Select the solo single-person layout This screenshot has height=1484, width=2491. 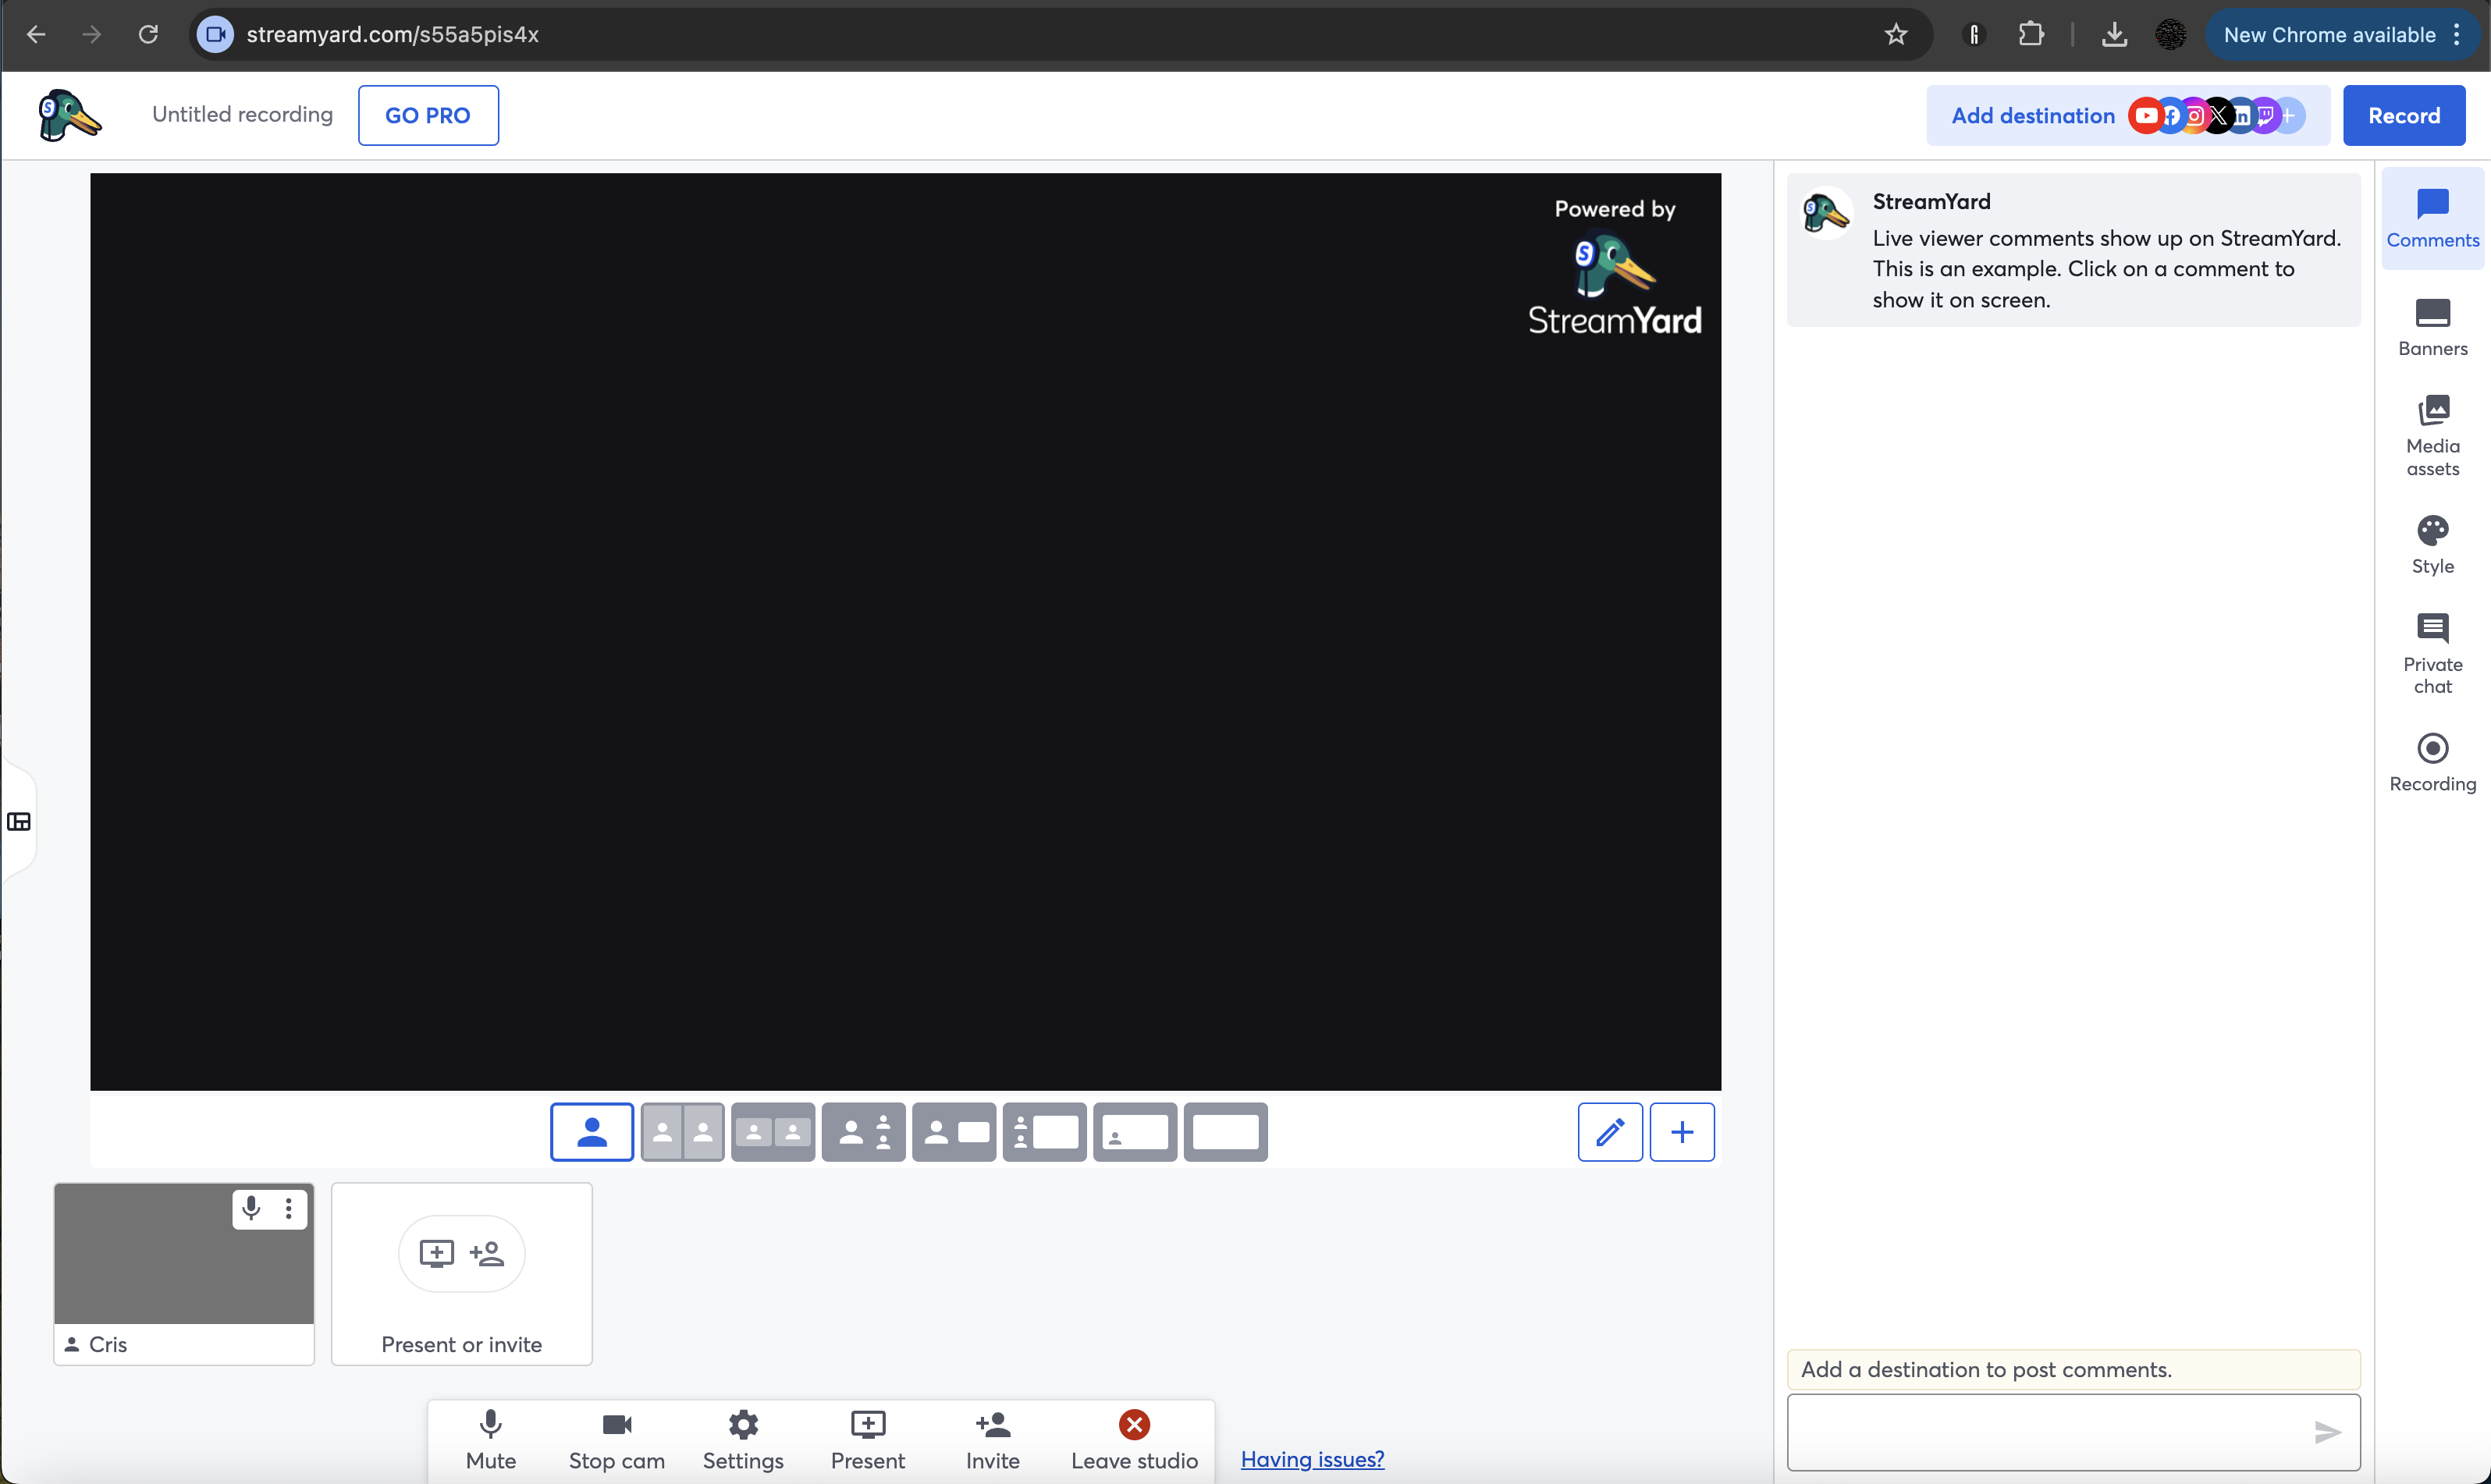click(x=592, y=1132)
